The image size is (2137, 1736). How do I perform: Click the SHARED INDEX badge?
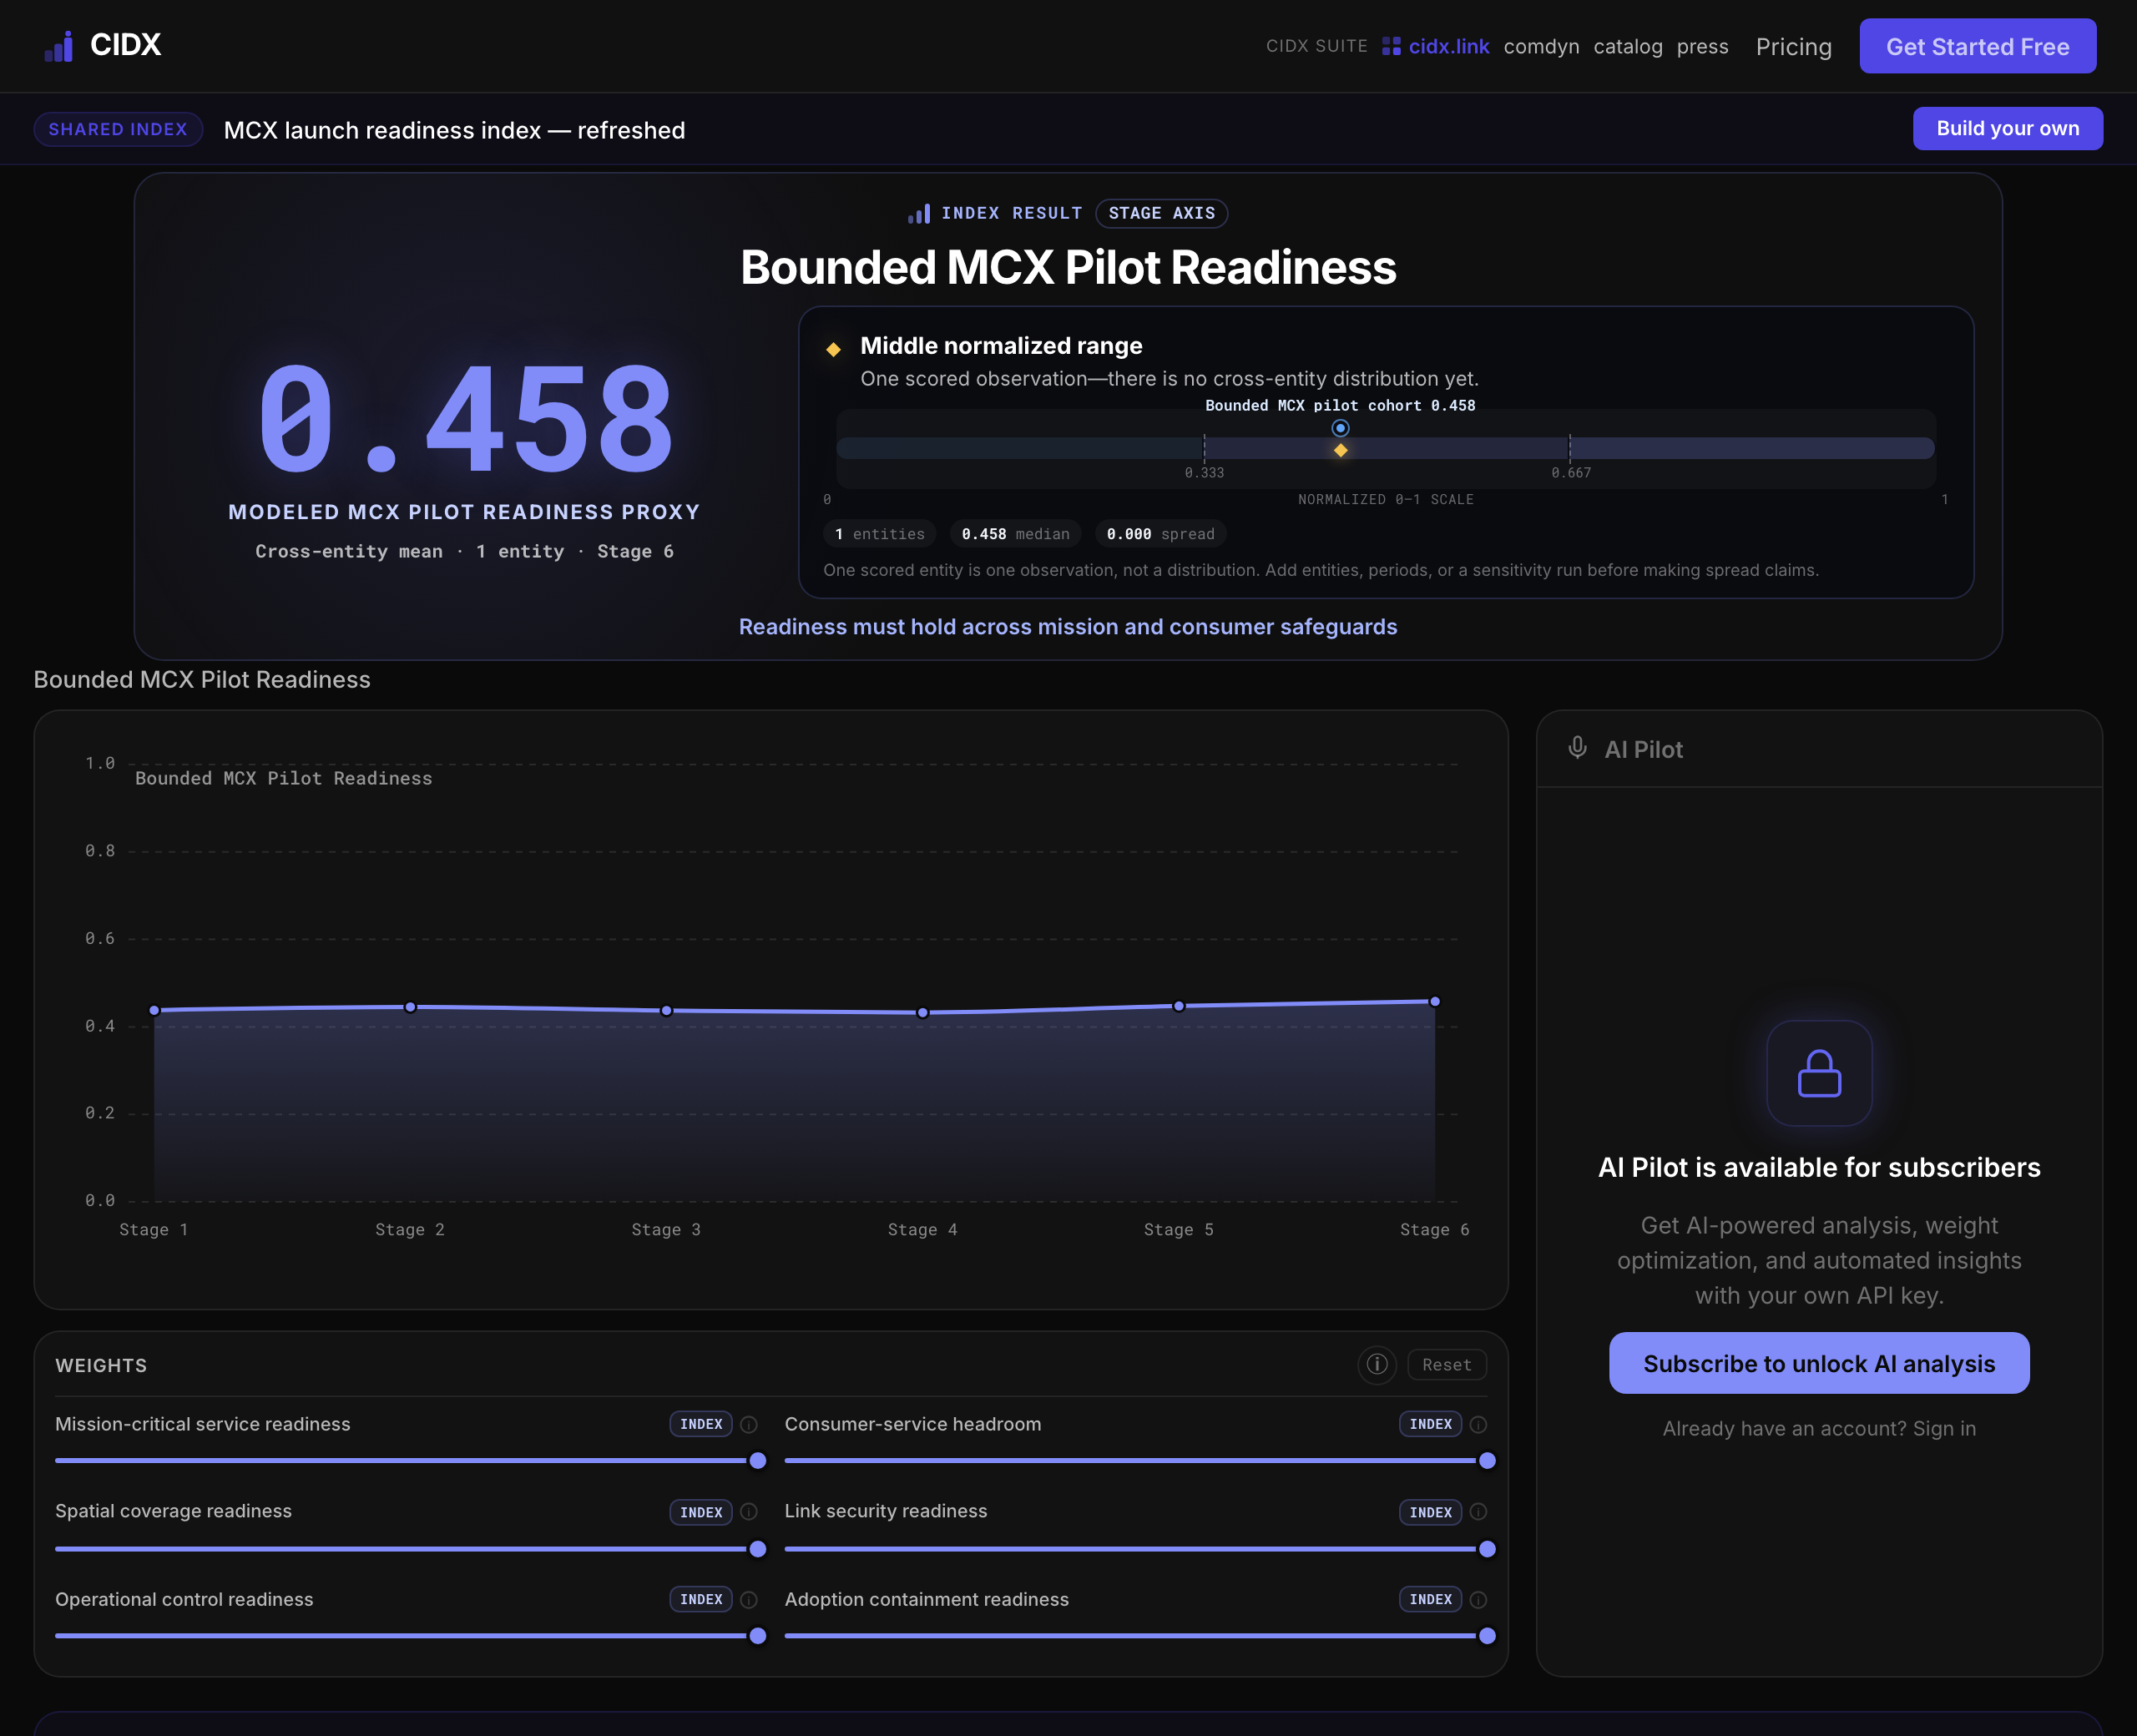tap(118, 129)
